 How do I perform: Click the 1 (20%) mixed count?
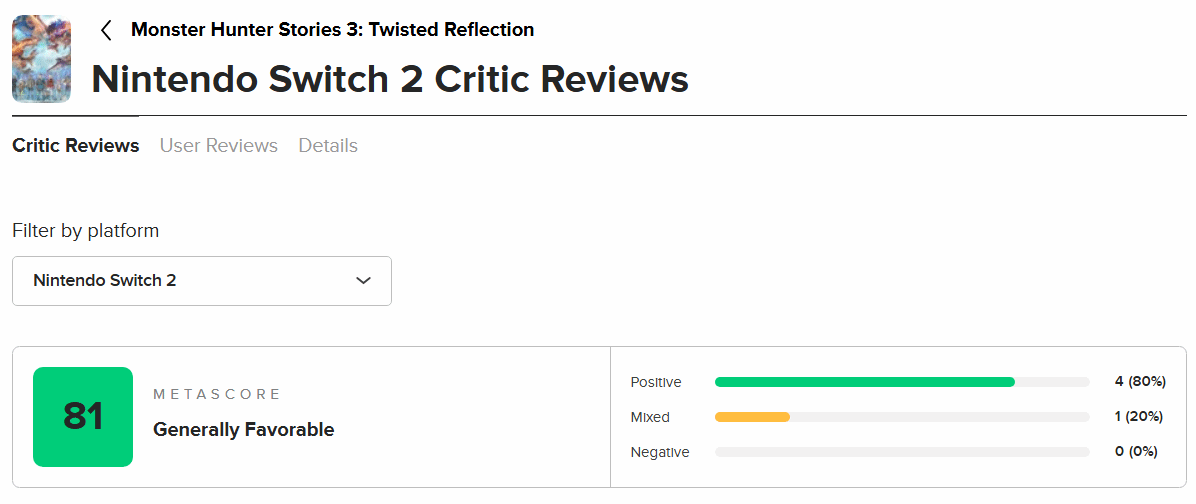[x=1139, y=417]
